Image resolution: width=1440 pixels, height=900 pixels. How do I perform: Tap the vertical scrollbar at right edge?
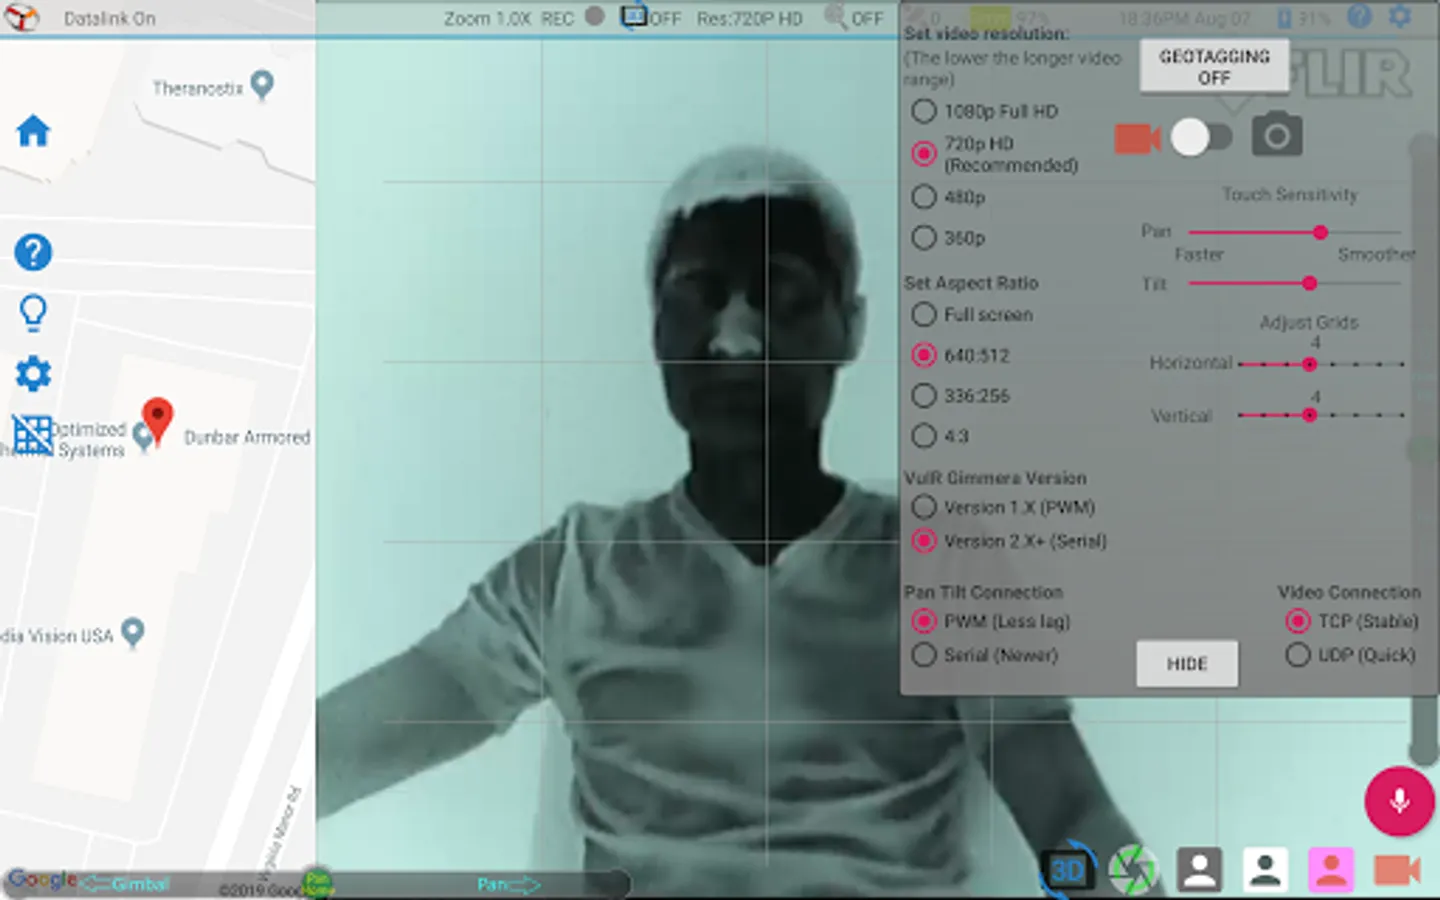(x=1424, y=450)
